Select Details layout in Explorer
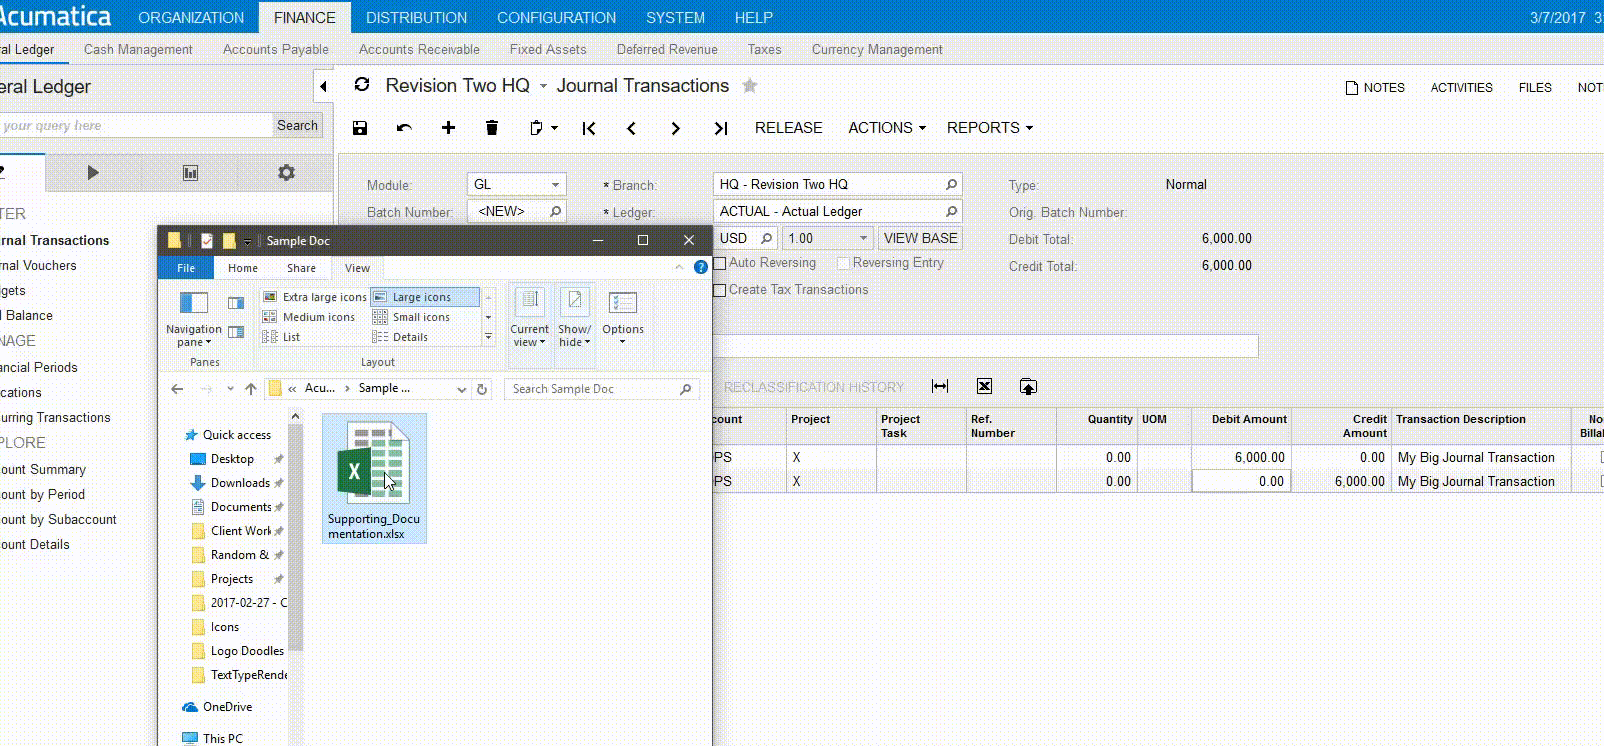 [x=401, y=337]
